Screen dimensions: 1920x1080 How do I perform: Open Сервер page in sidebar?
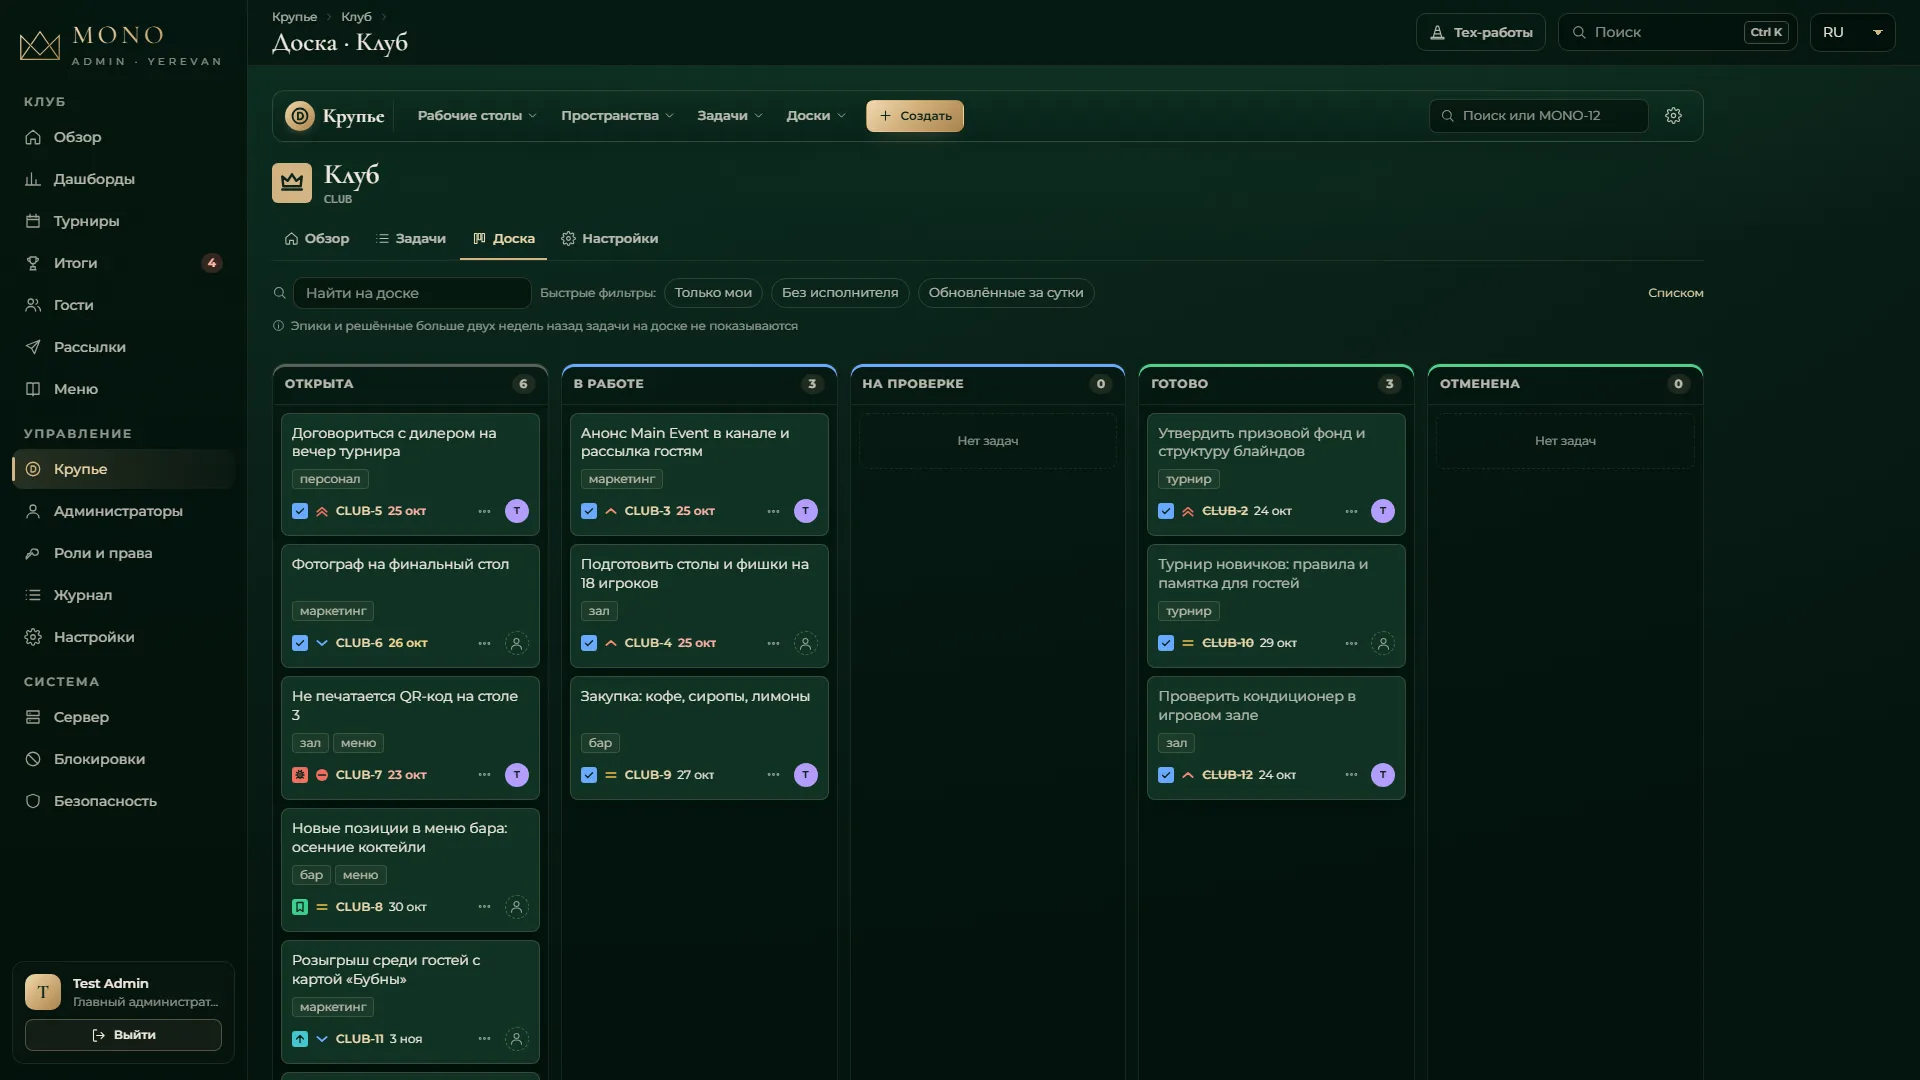point(123,717)
